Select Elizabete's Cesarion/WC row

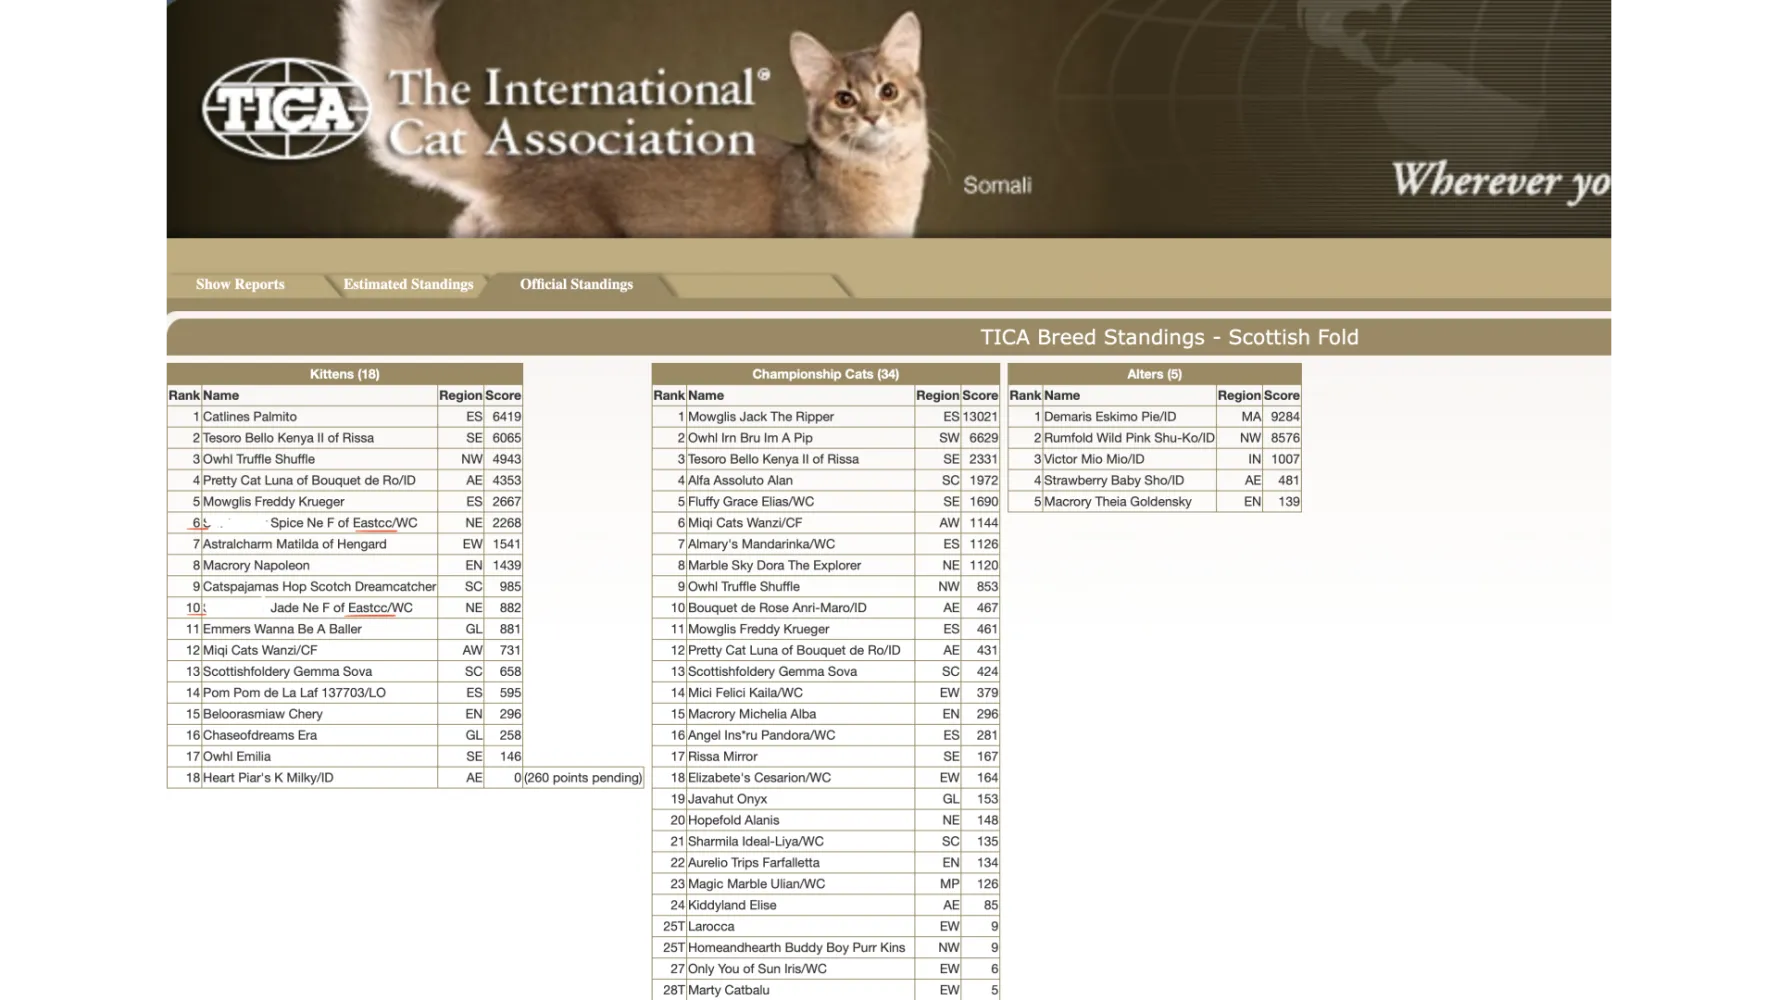tap(825, 778)
